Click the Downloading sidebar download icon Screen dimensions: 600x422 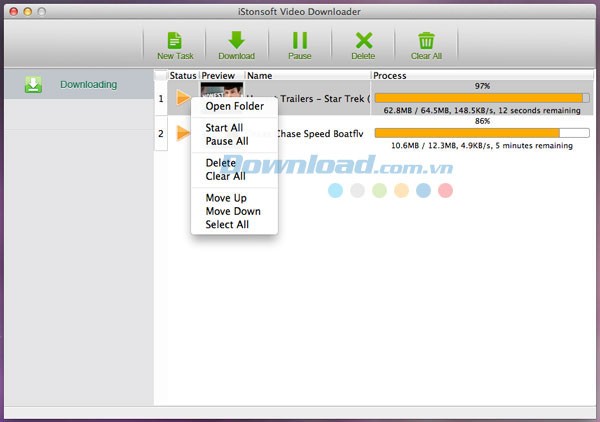(33, 85)
